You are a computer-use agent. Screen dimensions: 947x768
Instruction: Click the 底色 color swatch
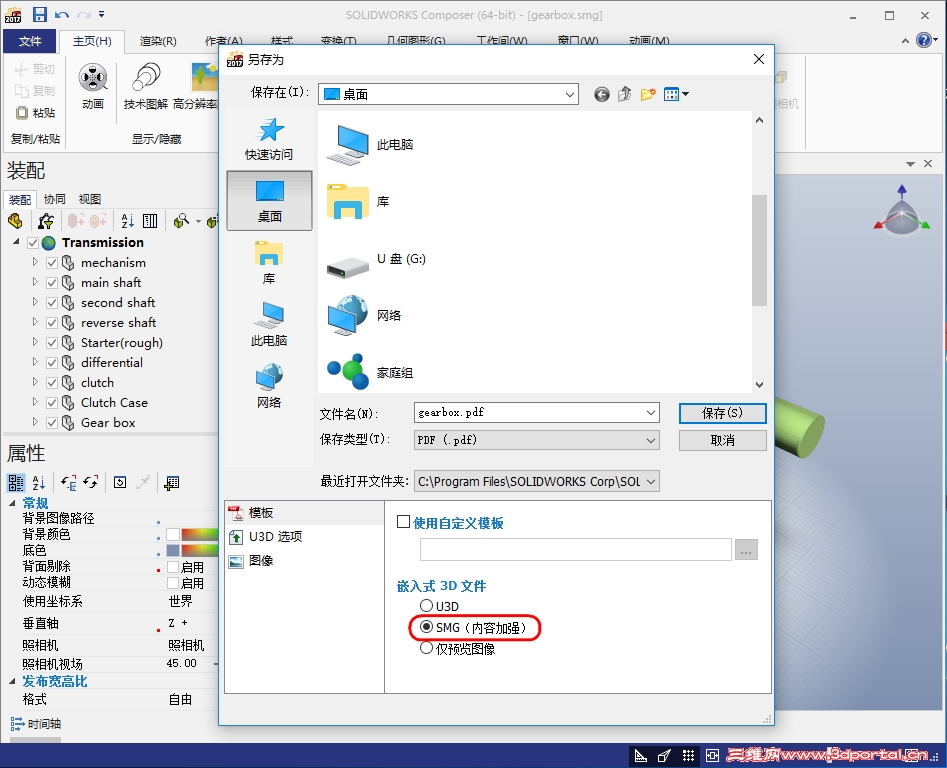[x=173, y=551]
